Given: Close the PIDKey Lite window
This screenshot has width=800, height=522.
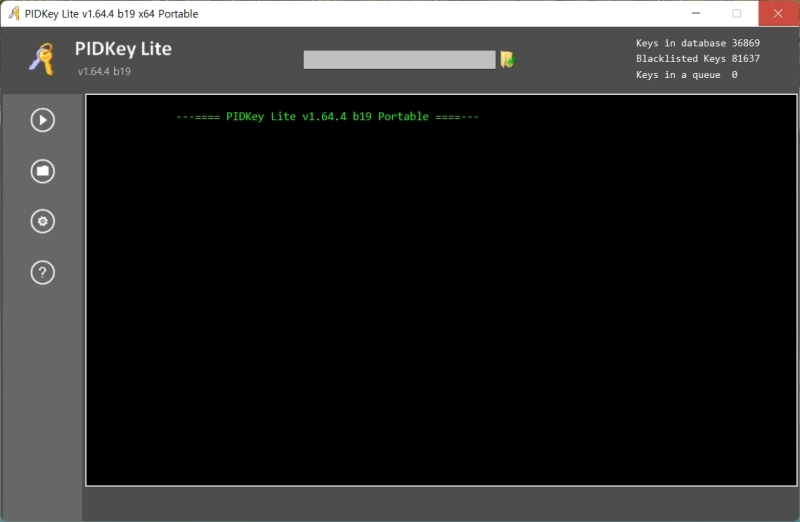Looking at the screenshot, I should click(778, 13).
